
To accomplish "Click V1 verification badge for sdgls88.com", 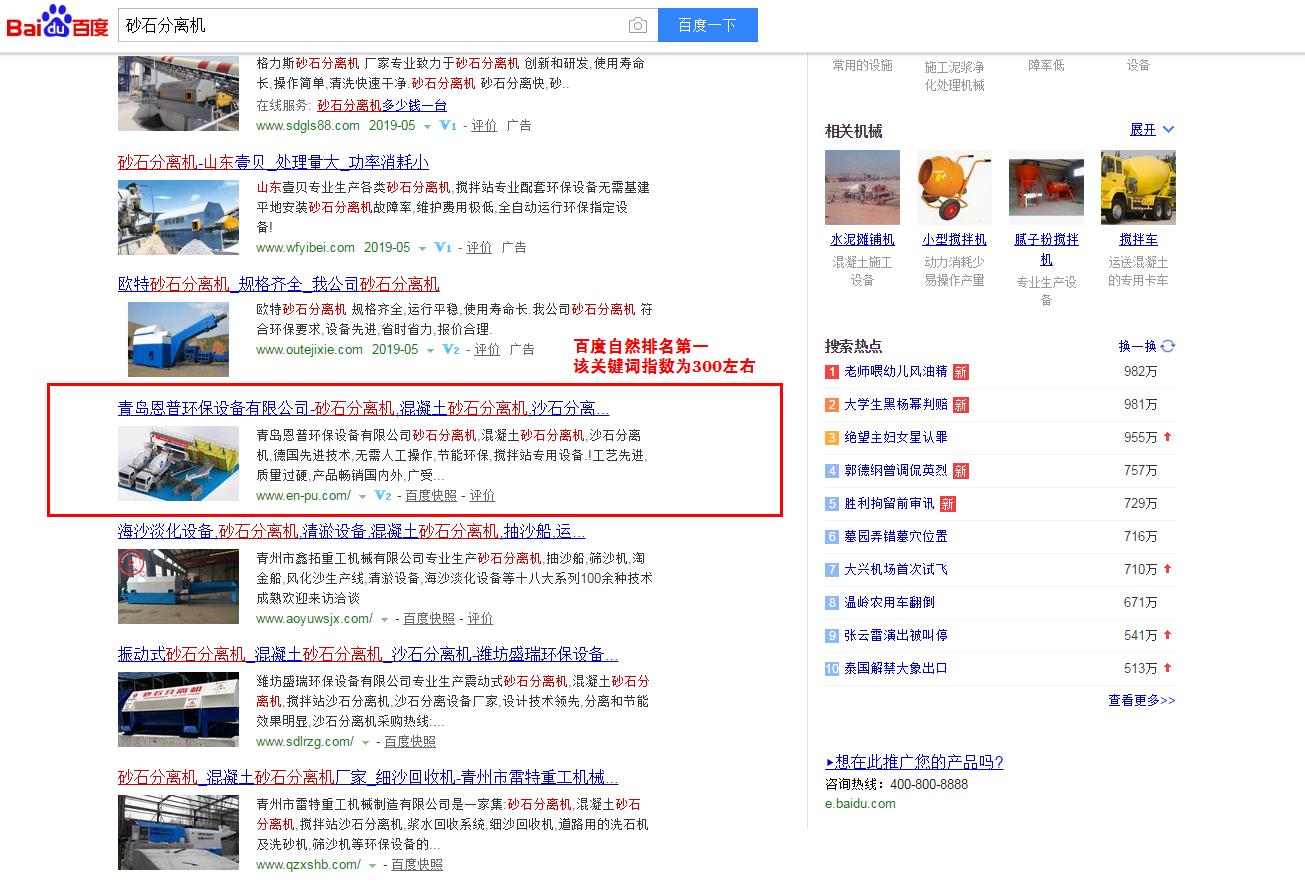I will (448, 126).
